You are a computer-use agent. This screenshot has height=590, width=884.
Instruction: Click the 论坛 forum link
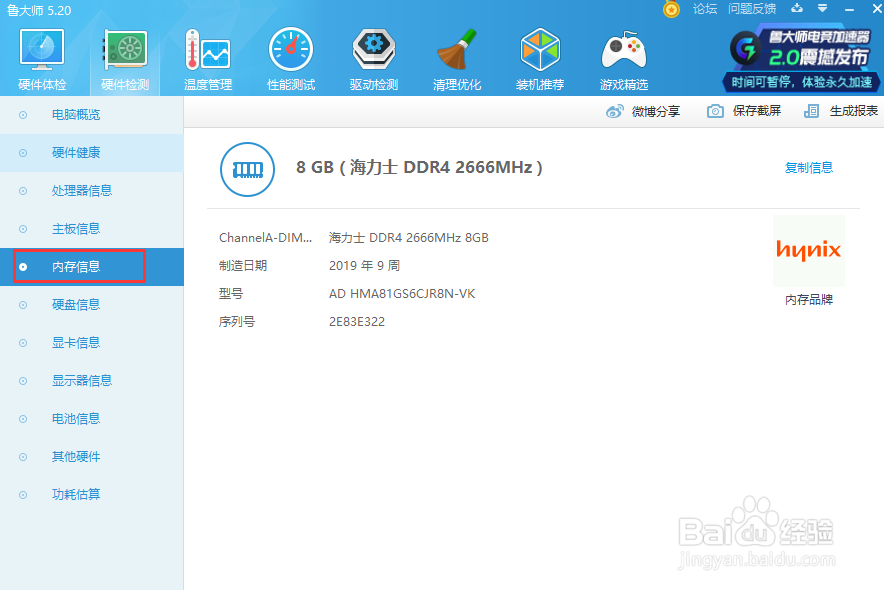(x=705, y=8)
